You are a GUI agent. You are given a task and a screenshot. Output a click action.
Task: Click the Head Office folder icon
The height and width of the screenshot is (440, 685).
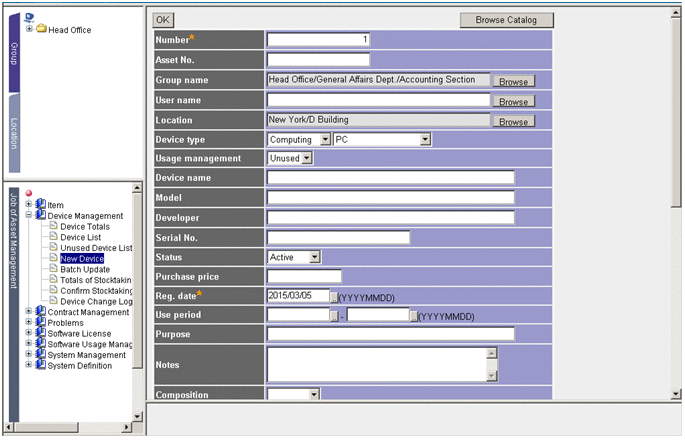(x=41, y=29)
